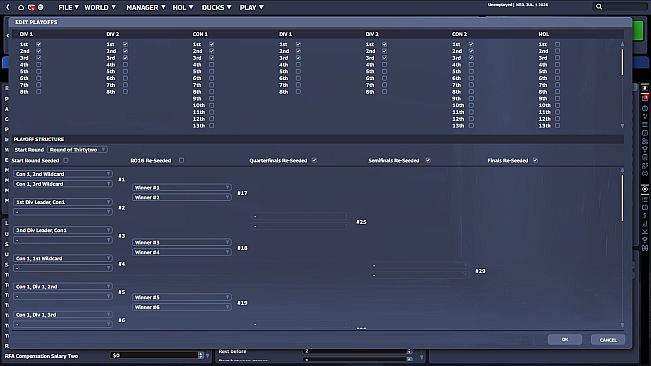Open 'Con 1, 2nd Wildcard' dropdown
The width and height of the screenshot is (651, 366).
point(63,174)
